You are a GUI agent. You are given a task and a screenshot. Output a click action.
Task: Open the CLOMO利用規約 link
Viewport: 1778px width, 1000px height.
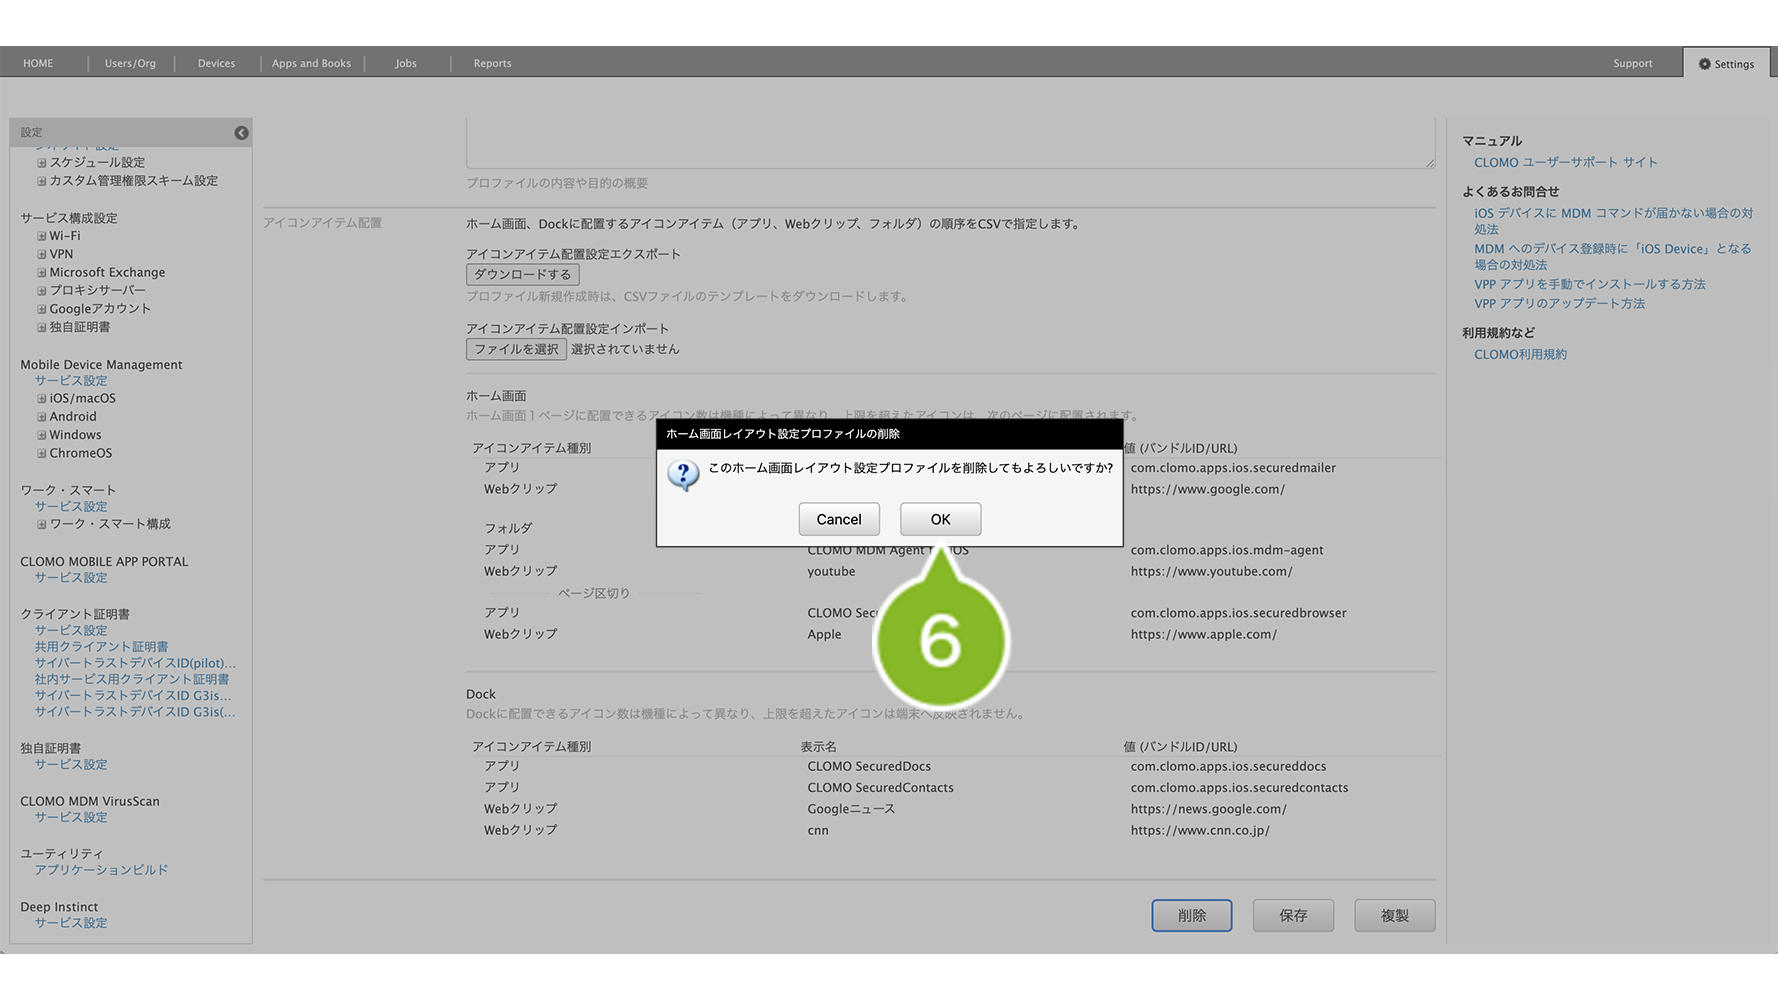1520,355
